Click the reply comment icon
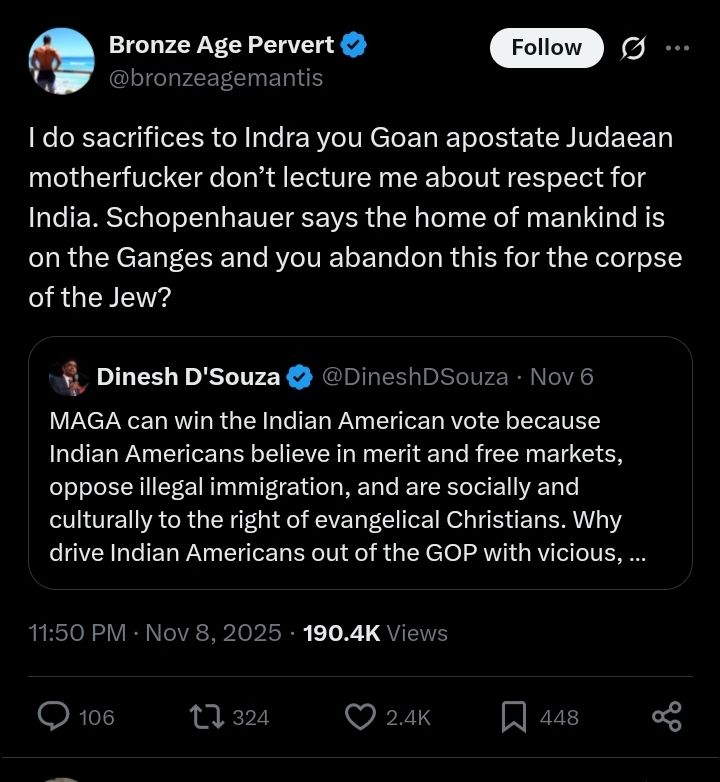The height and width of the screenshot is (782, 720). point(54,716)
